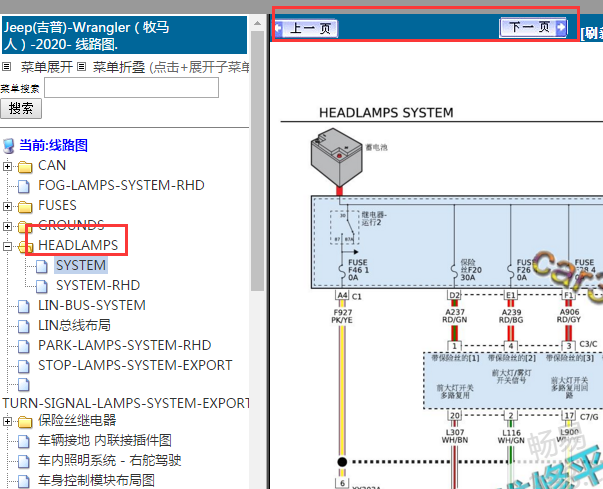The image size is (603, 489).
Task: Open 车内照明系统 - 右舵驾驶 entry
Action: click(x=110, y=461)
